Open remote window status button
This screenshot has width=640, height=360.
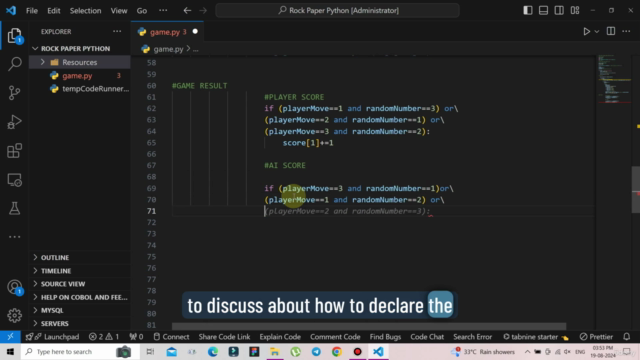pos(10,337)
